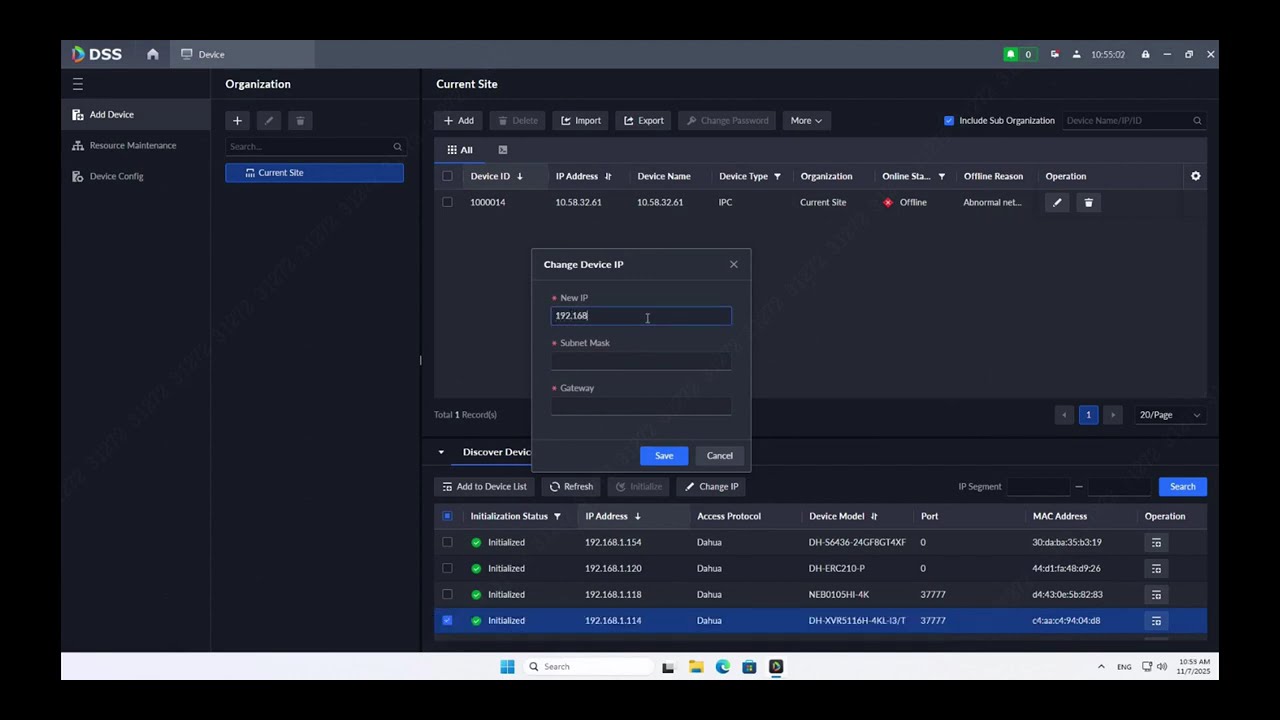Open operation icon for 192.168.1.118 row
Image resolution: width=1280 pixels, height=720 pixels.
tap(1156, 594)
